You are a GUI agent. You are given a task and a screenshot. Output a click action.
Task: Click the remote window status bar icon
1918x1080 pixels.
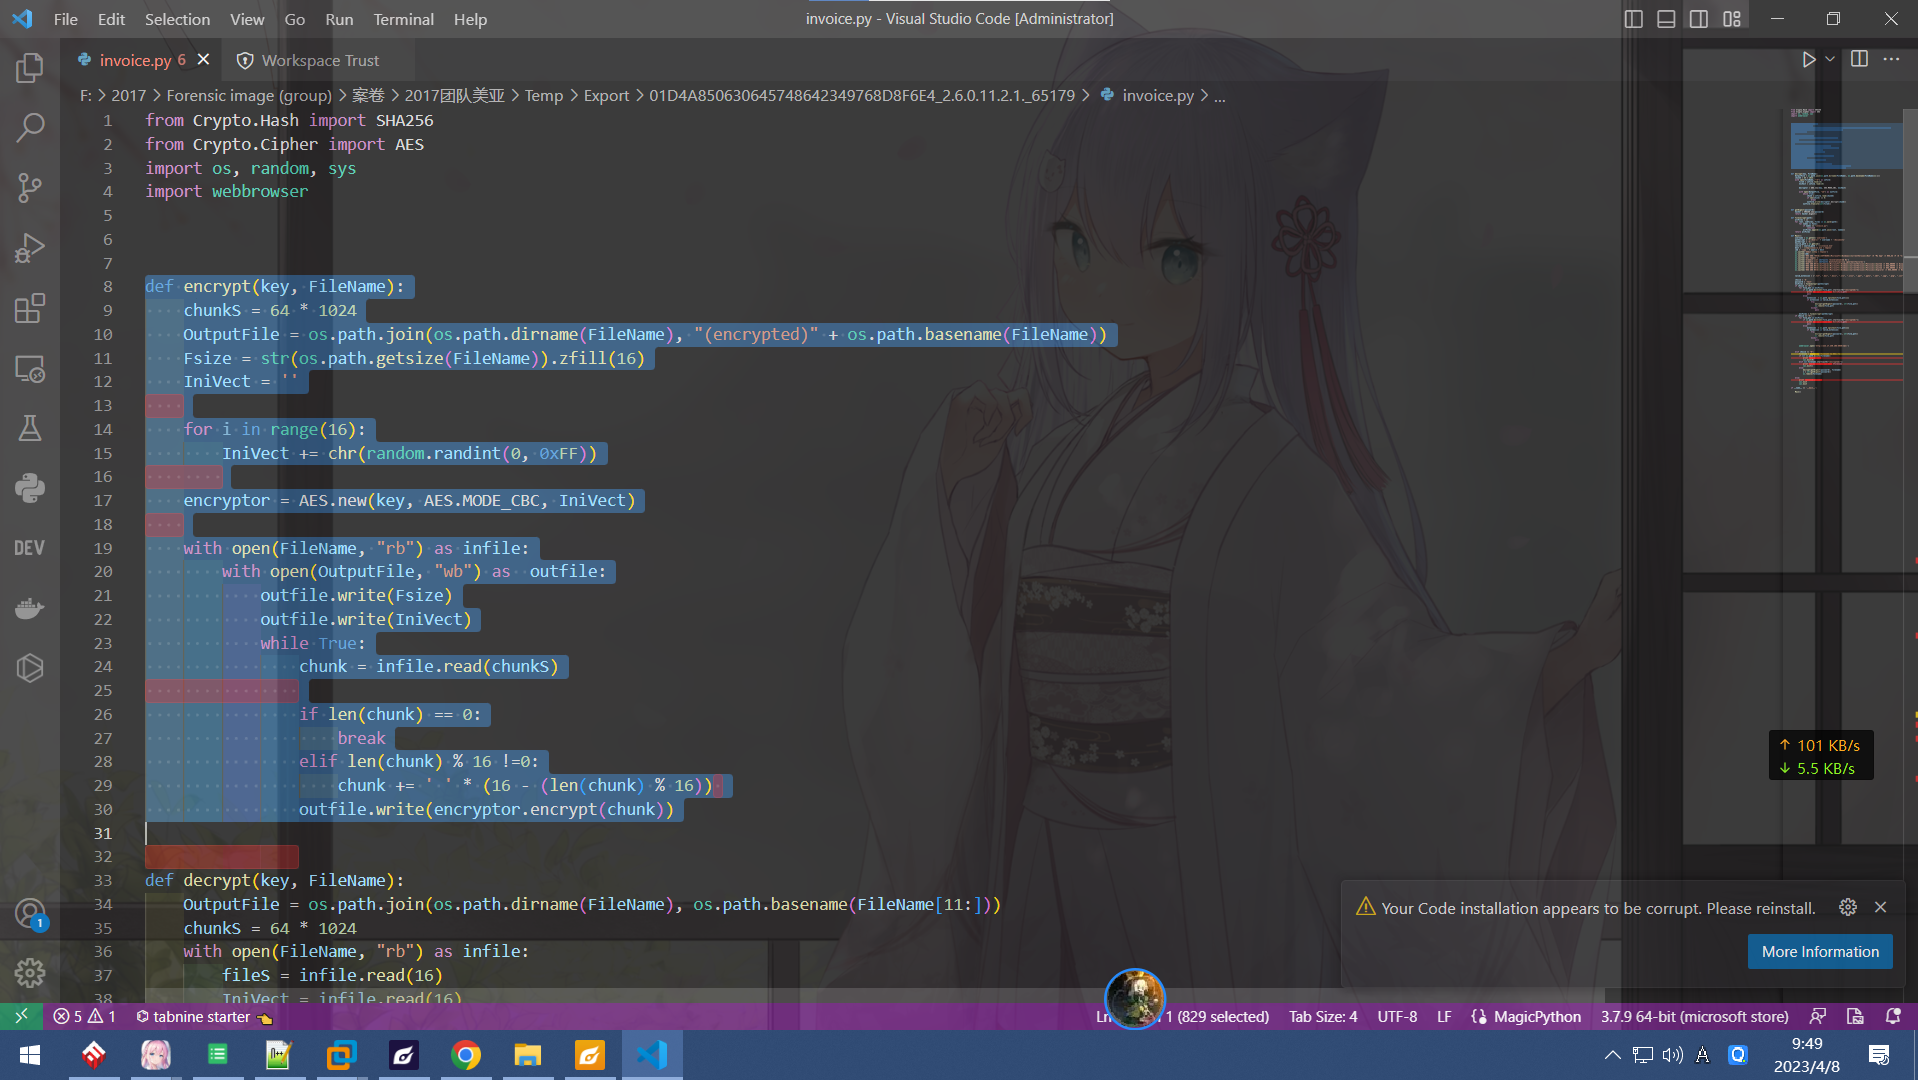[x=21, y=1016]
